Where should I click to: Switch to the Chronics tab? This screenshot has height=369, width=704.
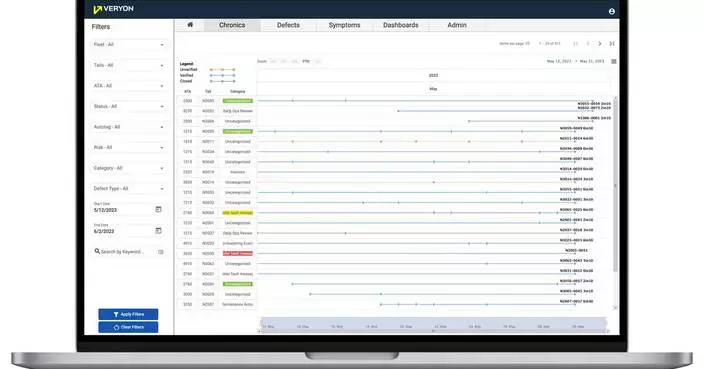coord(232,25)
